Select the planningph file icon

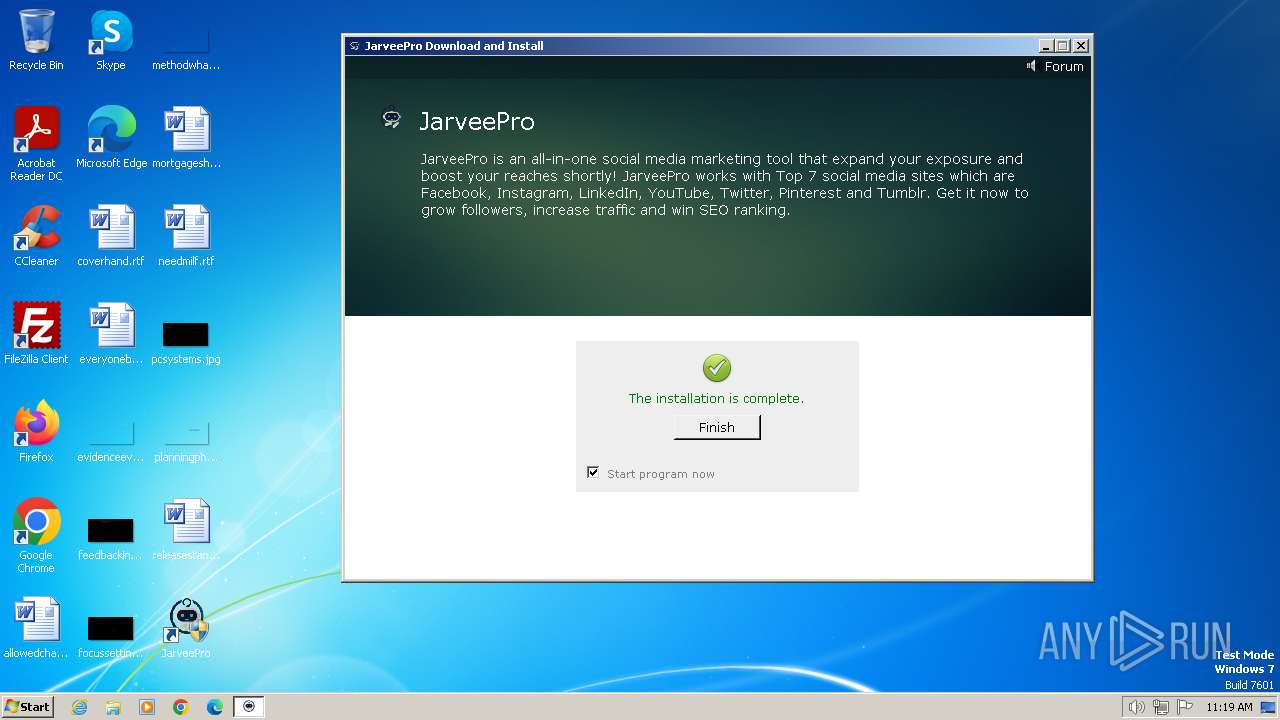coord(186,440)
